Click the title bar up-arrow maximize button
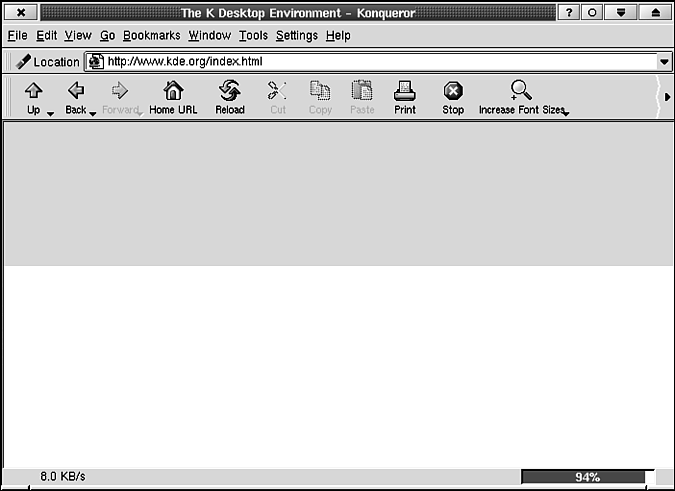 coord(655,12)
